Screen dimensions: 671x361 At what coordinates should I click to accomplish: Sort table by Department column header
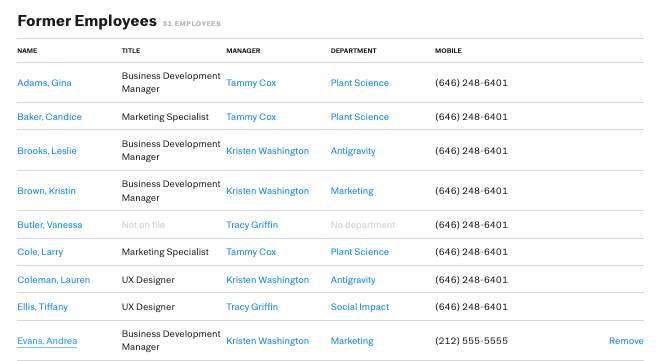353,50
